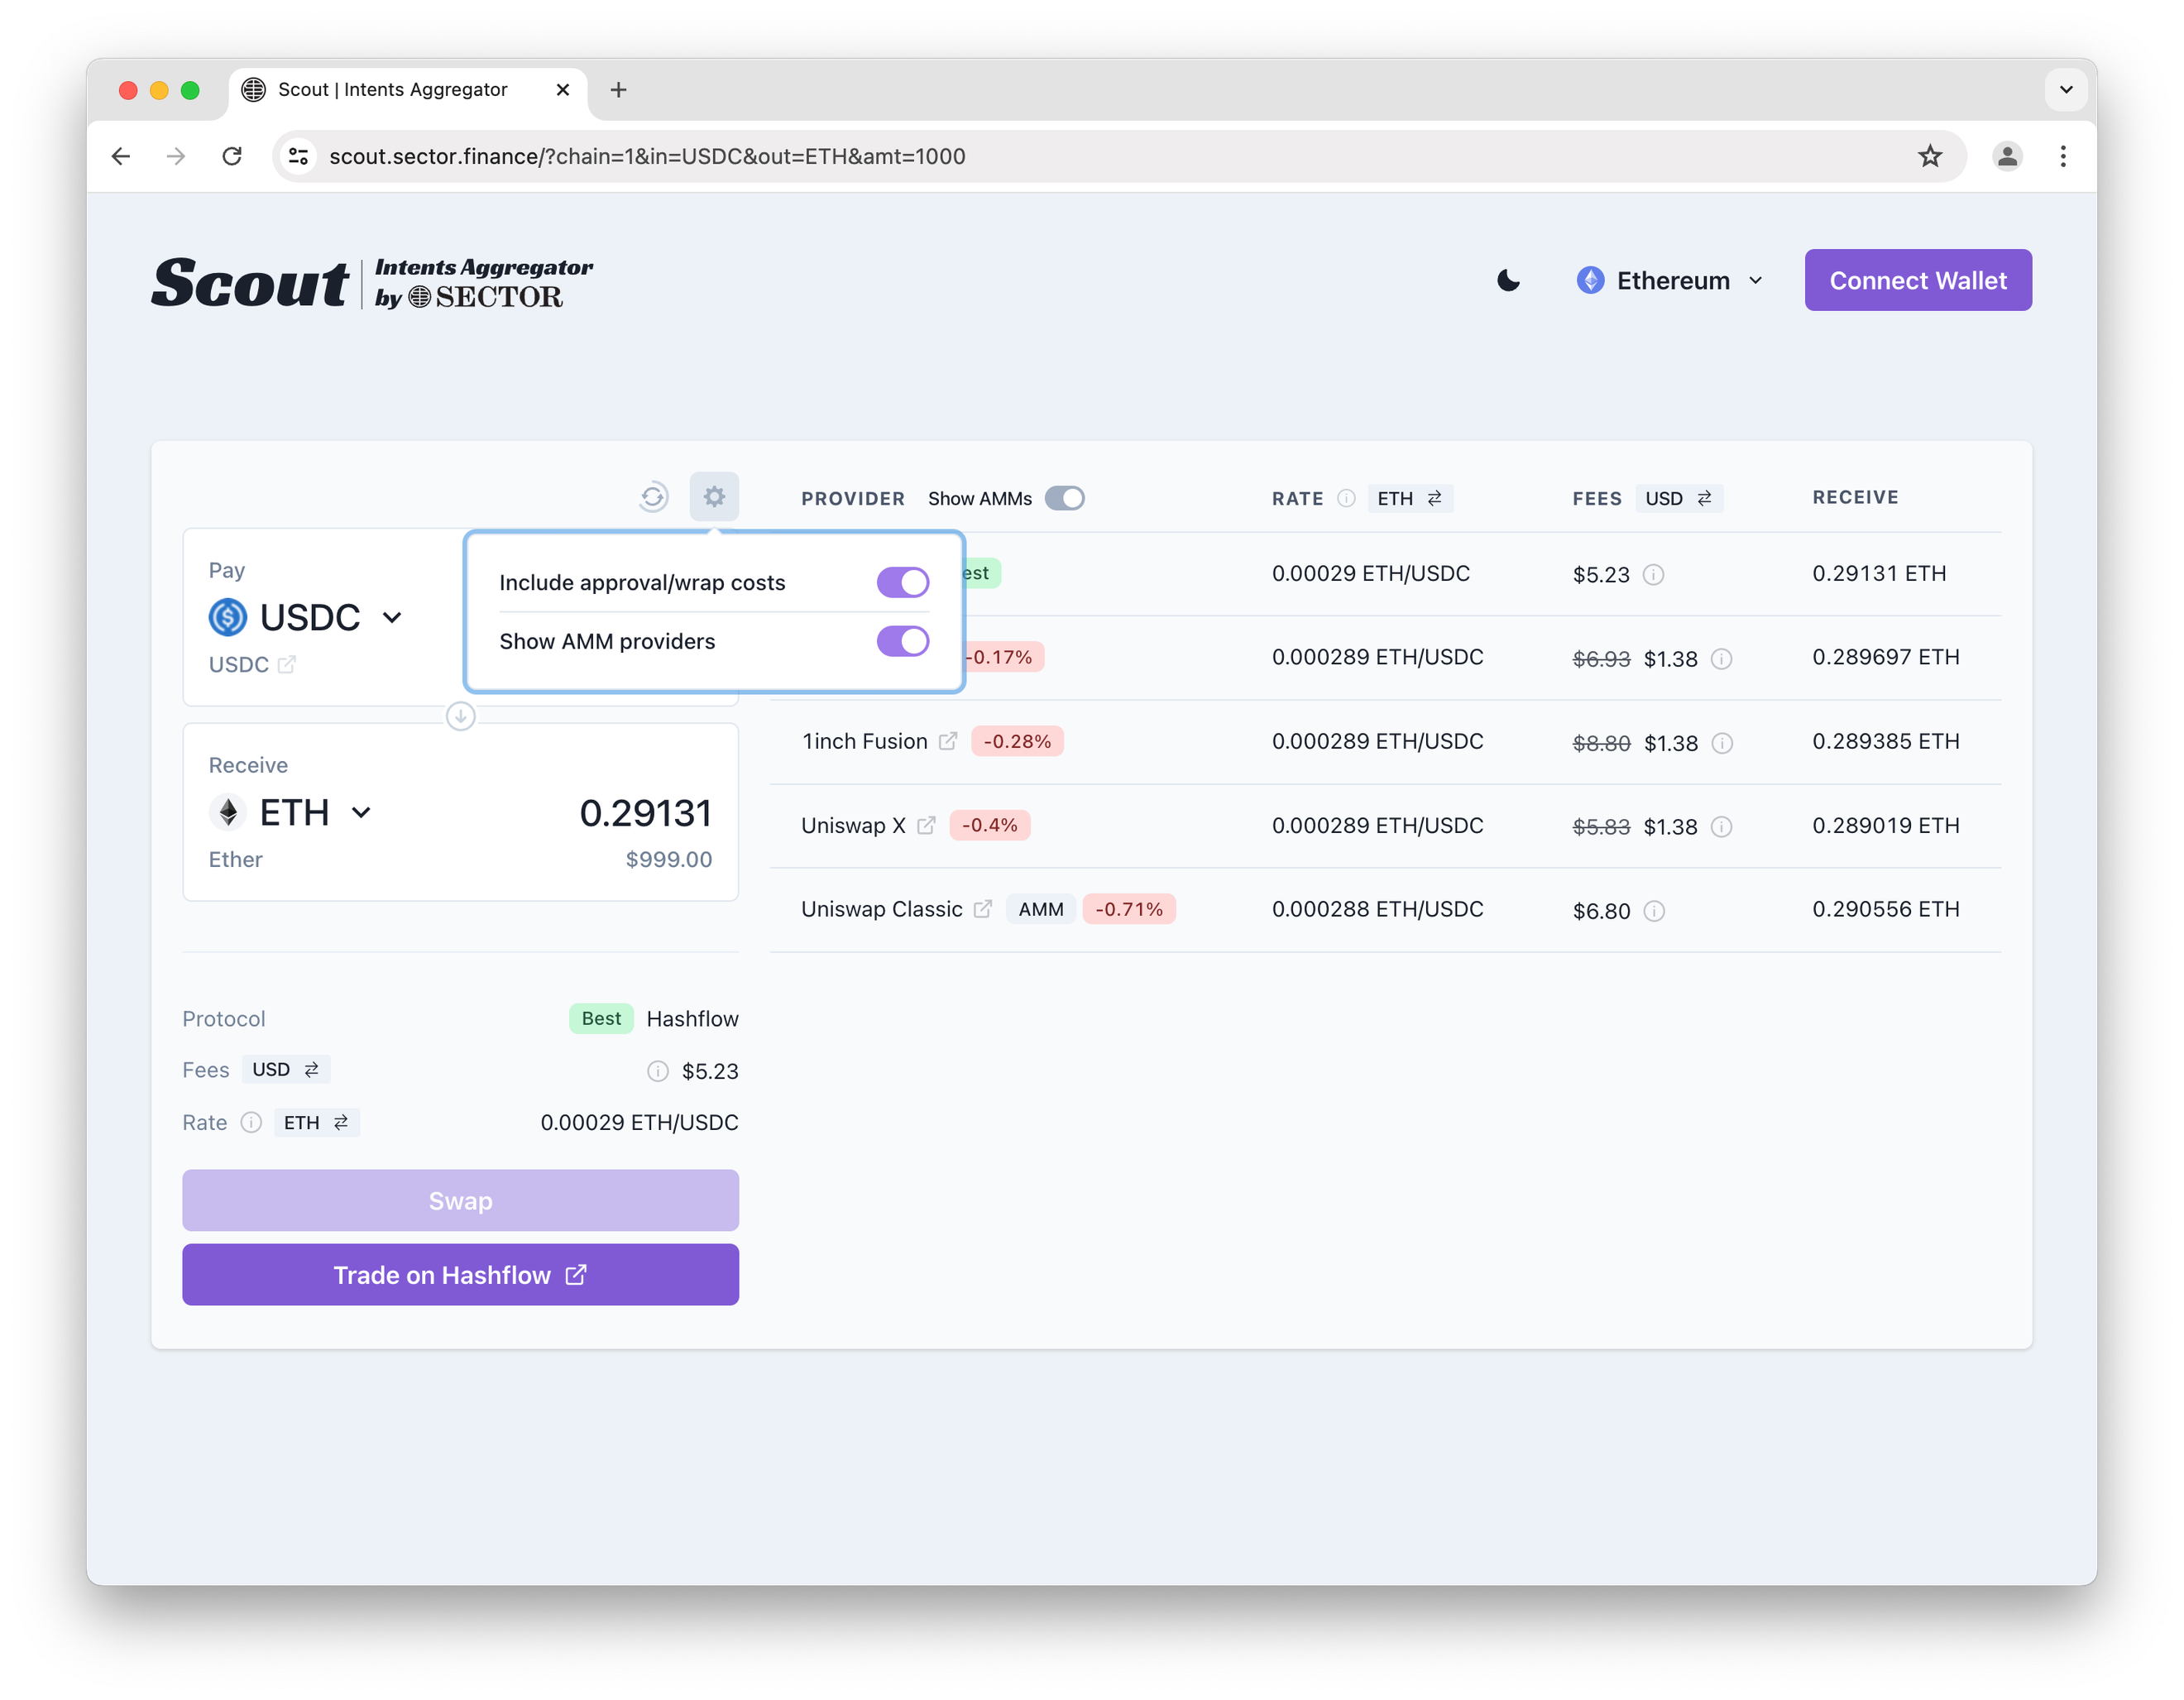Viewport: 2184px width, 1700px height.
Task: Open a new browser tab
Action: pos(619,90)
